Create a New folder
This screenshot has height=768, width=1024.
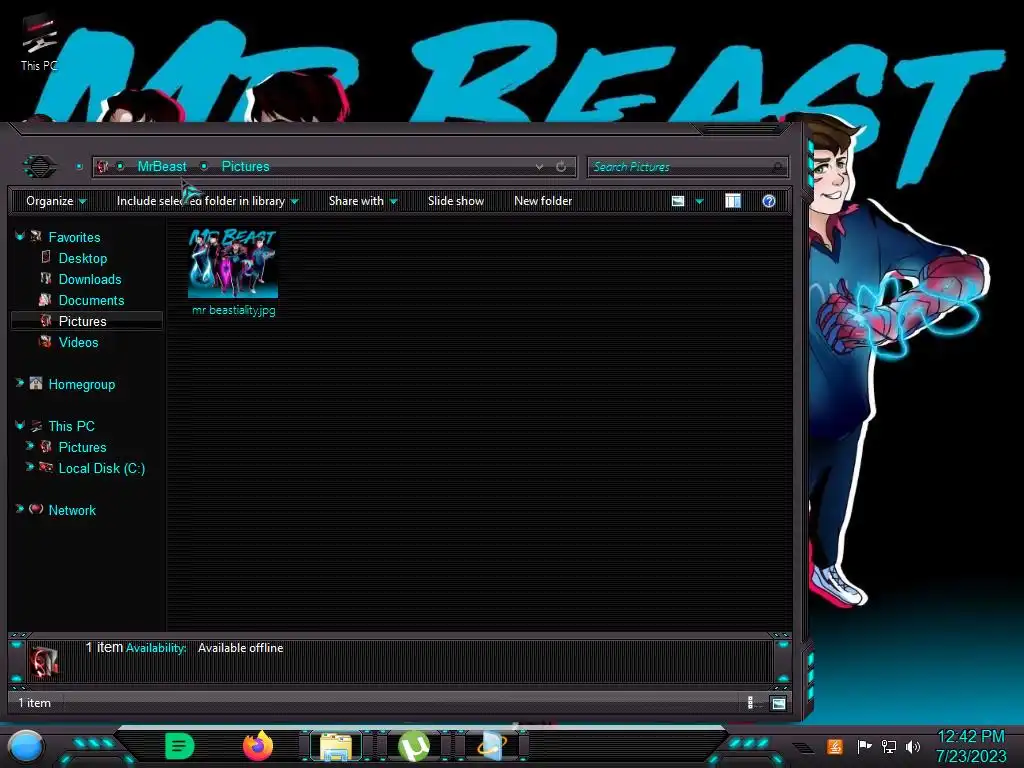coord(543,201)
